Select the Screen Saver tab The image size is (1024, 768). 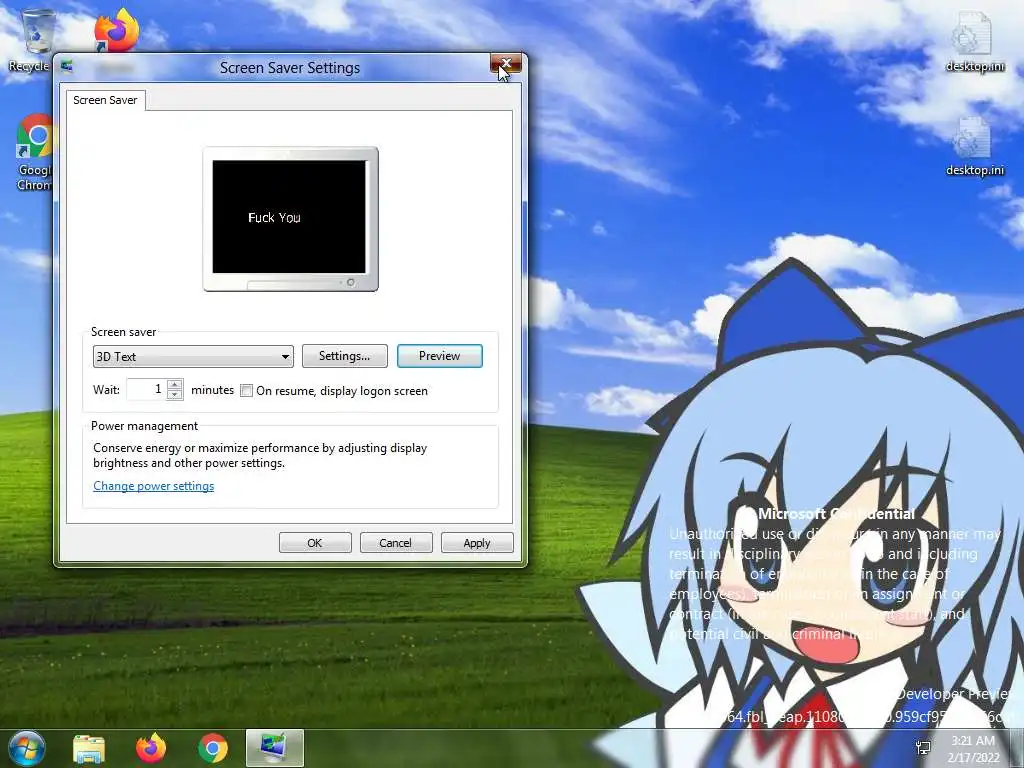[105, 100]
